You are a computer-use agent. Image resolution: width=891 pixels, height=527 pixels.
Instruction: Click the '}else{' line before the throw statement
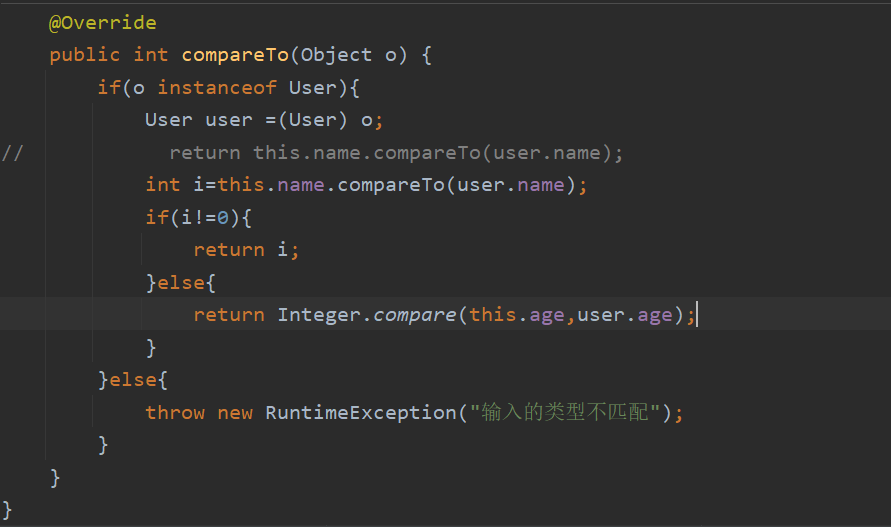[133, 380]
